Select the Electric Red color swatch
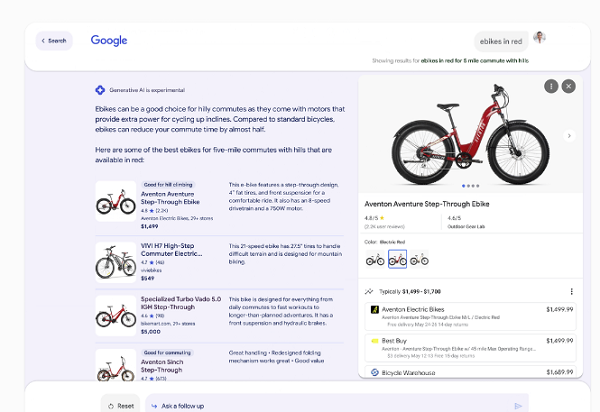Image resolution: width=600 pixels, height=412 pixels. click(397, 260)
